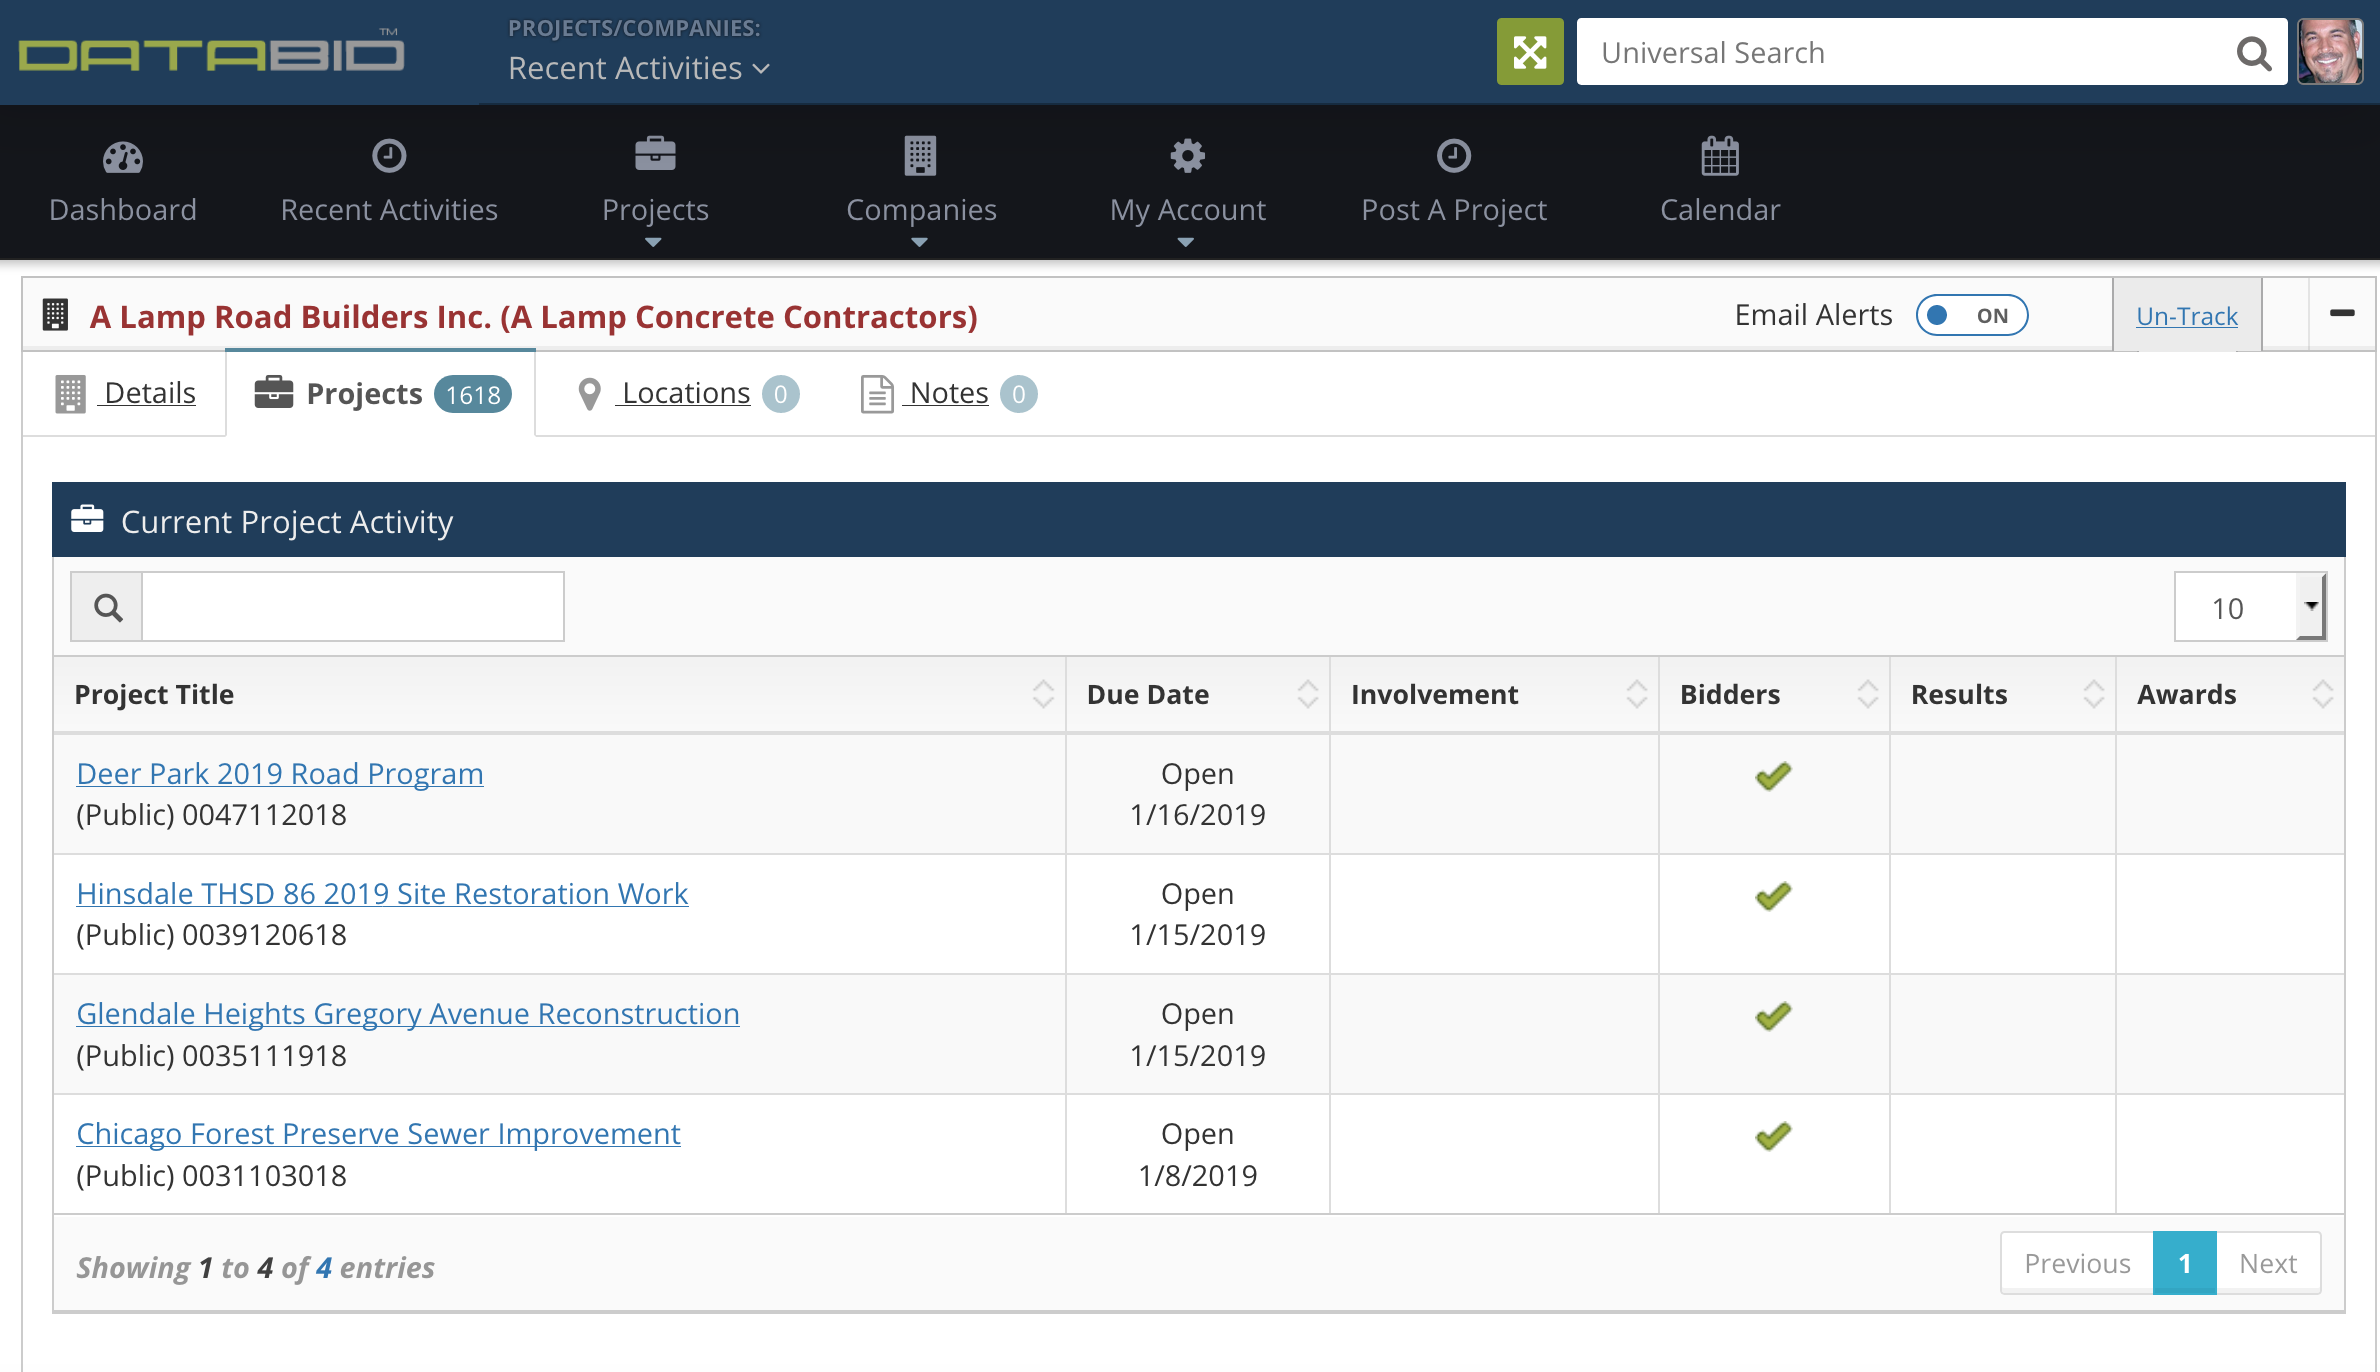Click the Notes document icon
The height and width of the screenshot is (1372, 2380).
(x=877, y=394)
